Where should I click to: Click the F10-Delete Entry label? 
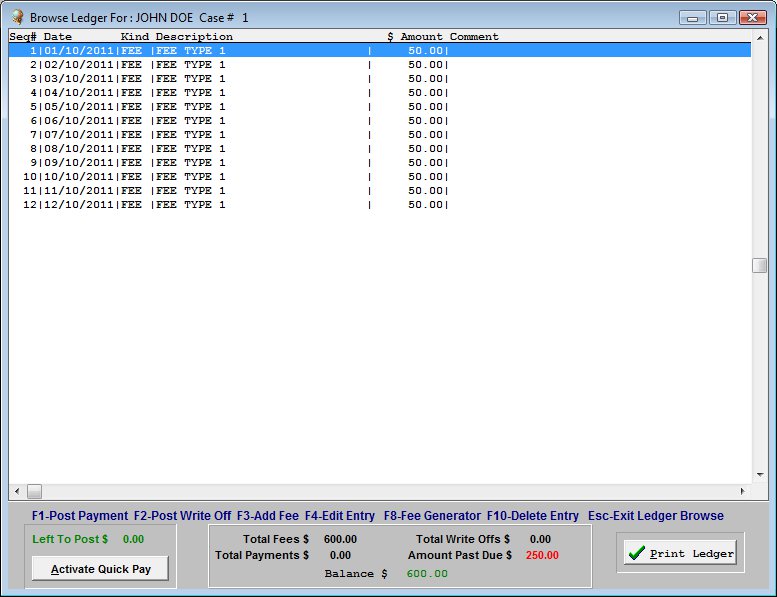[533, 516]
